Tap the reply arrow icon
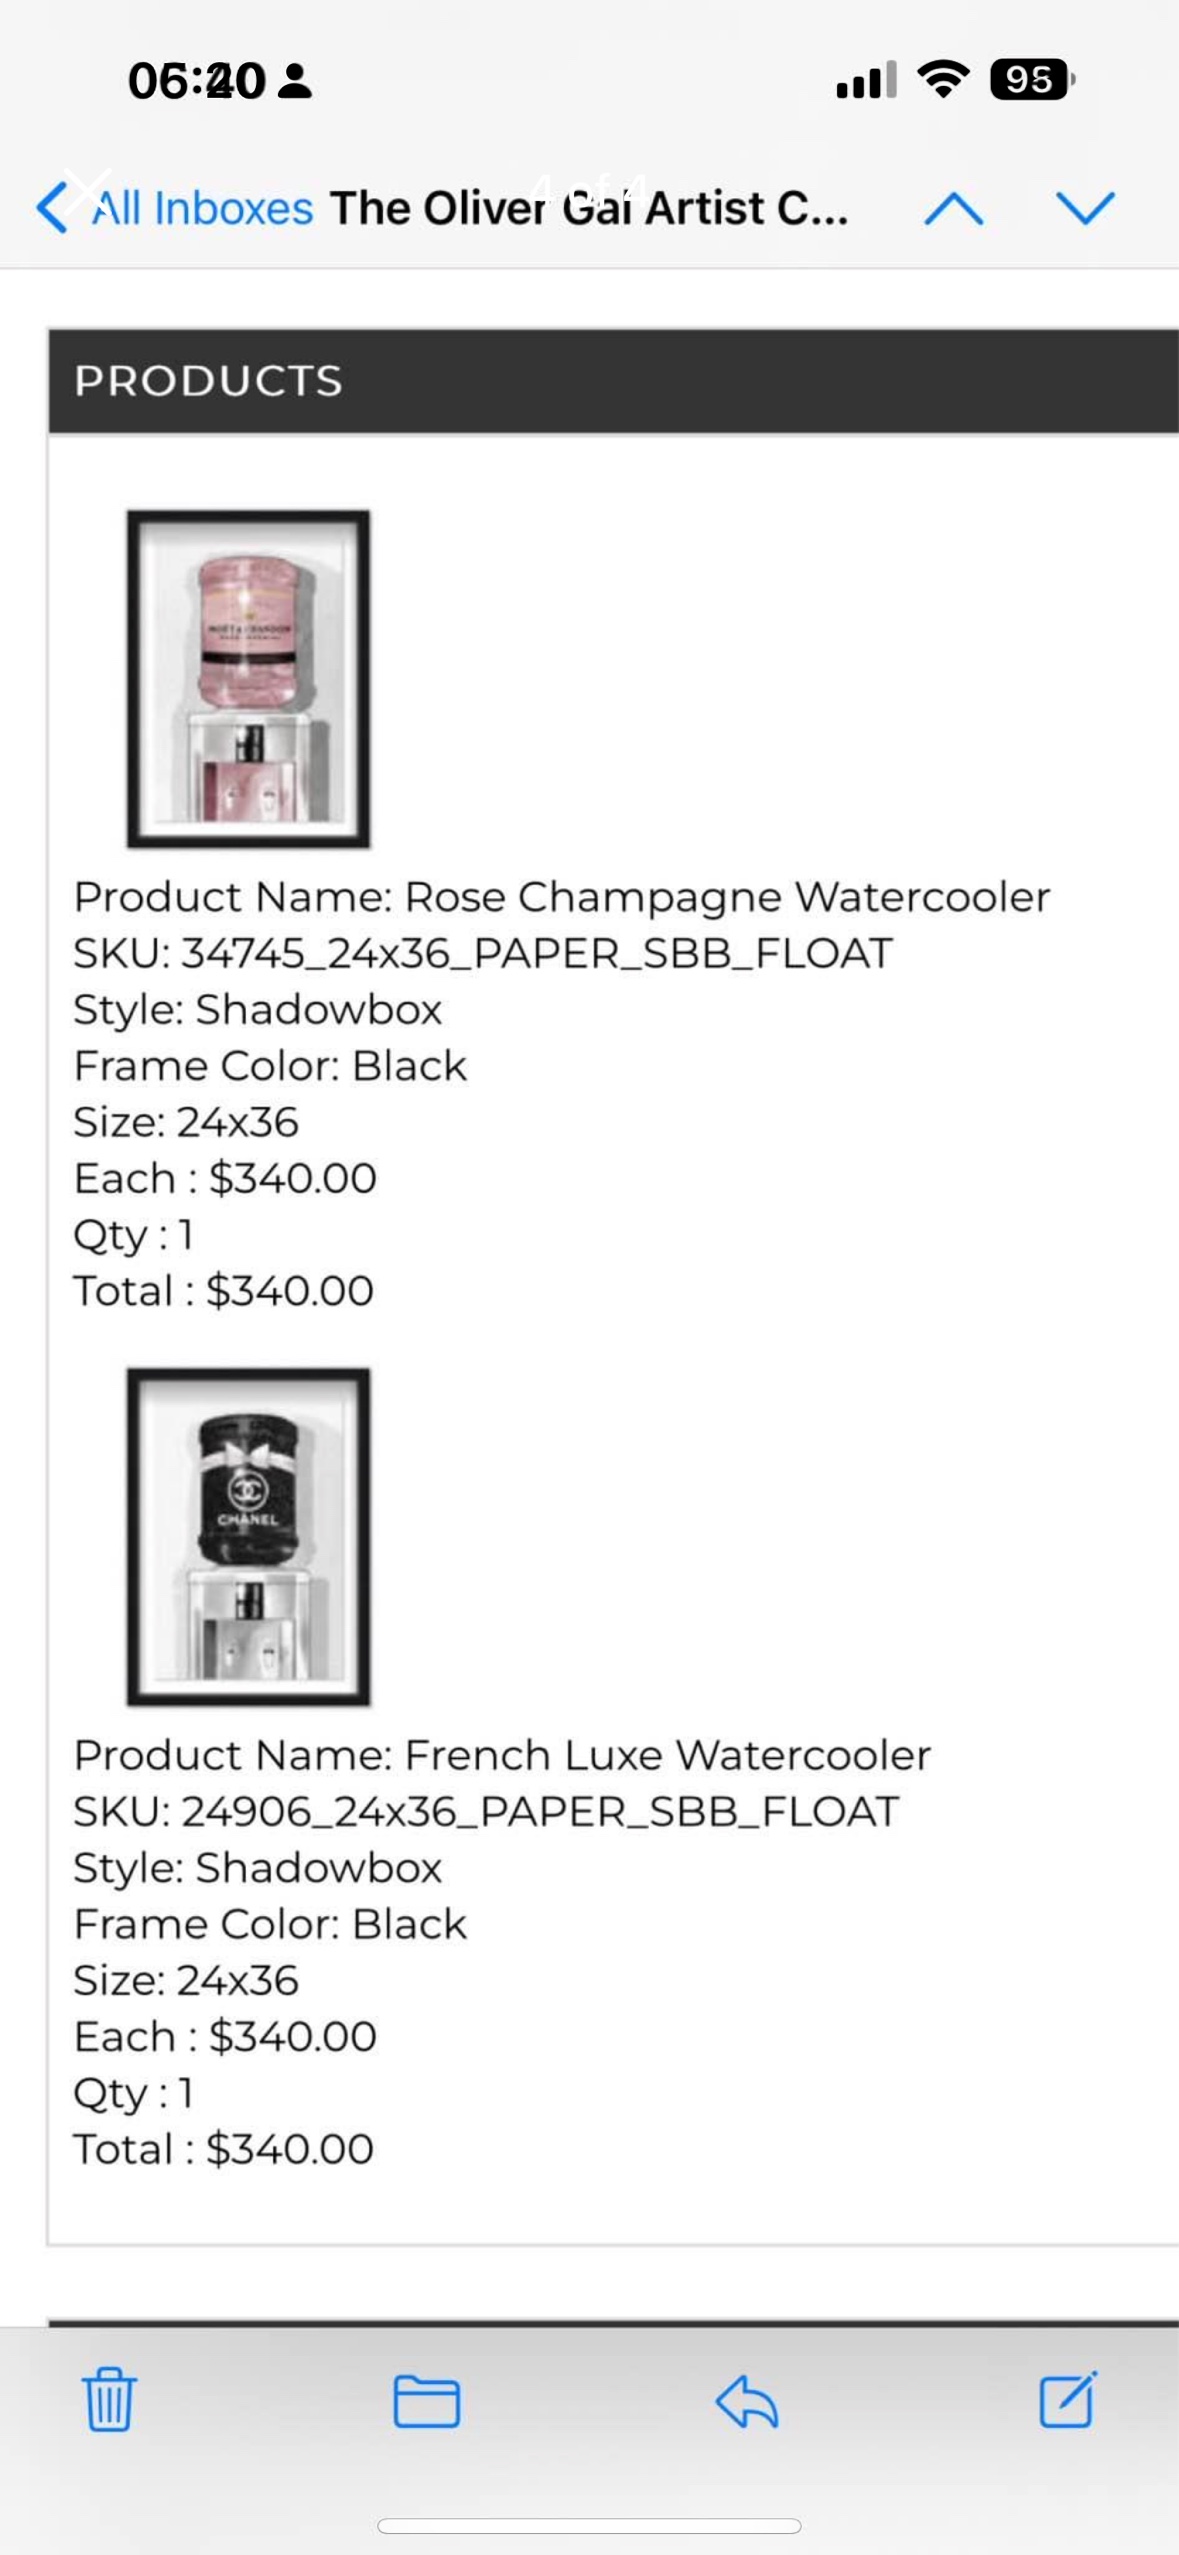 click(747, 2400)
